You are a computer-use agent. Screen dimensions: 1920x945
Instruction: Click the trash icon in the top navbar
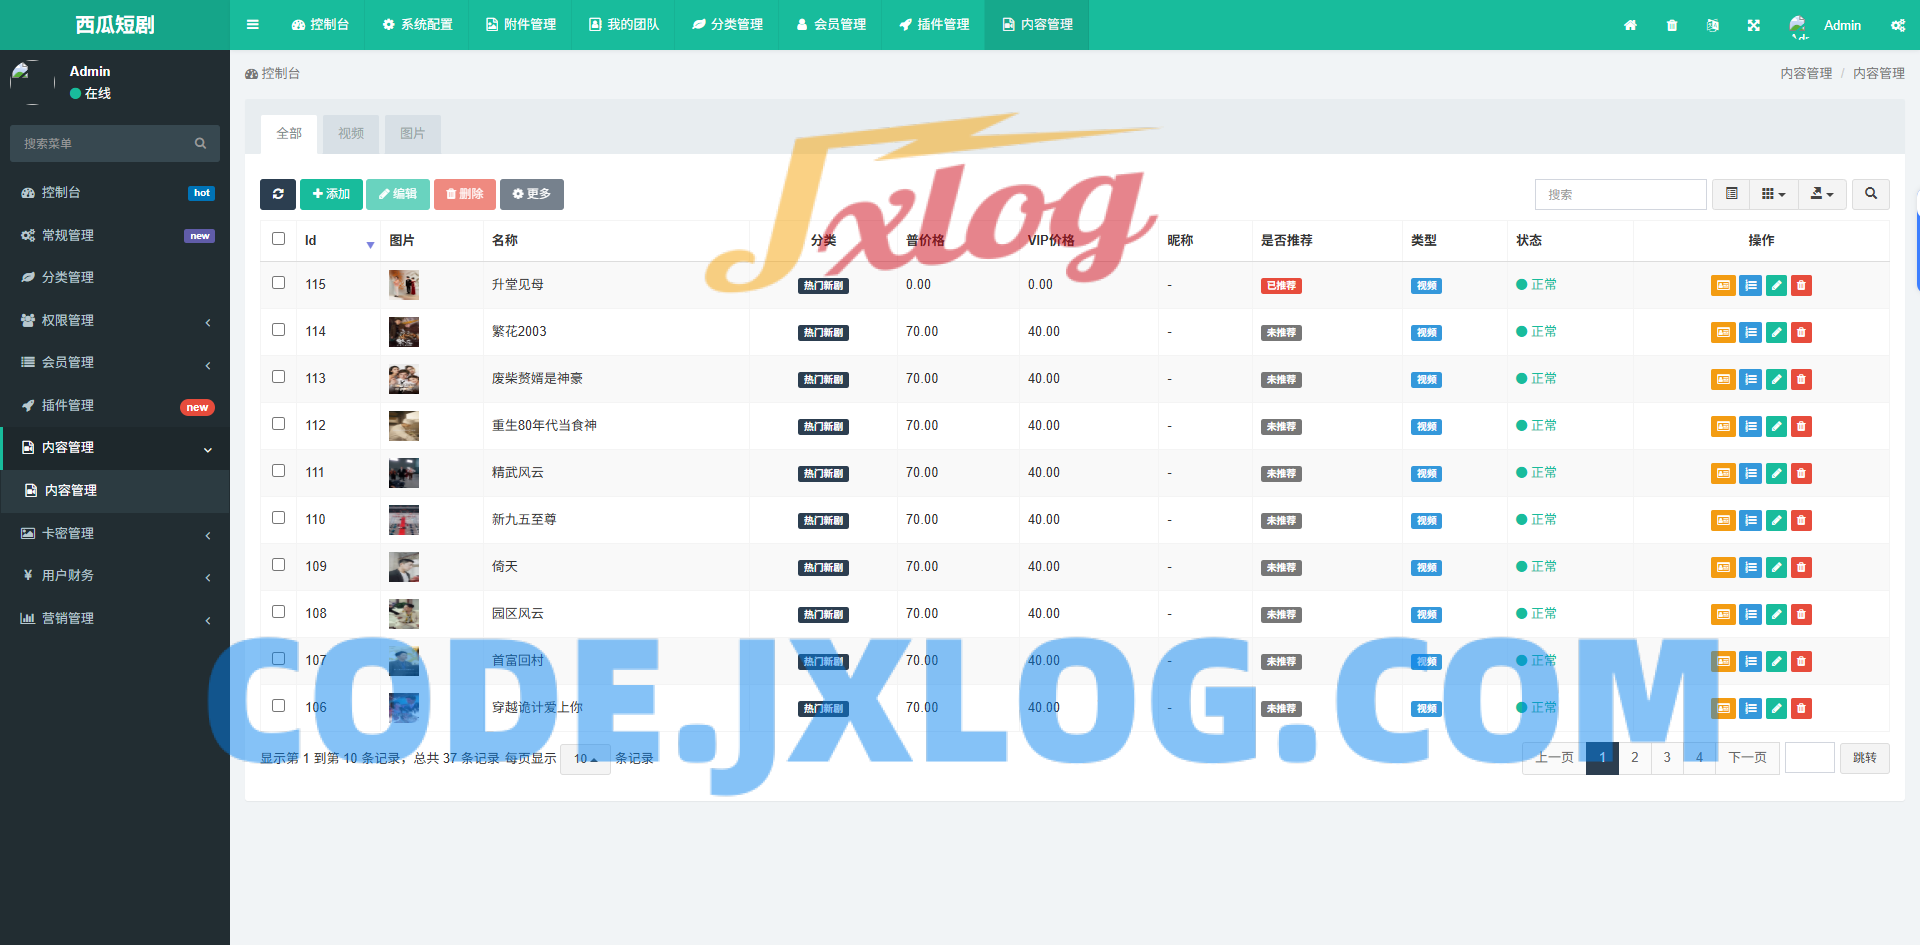coord(1671,25)
